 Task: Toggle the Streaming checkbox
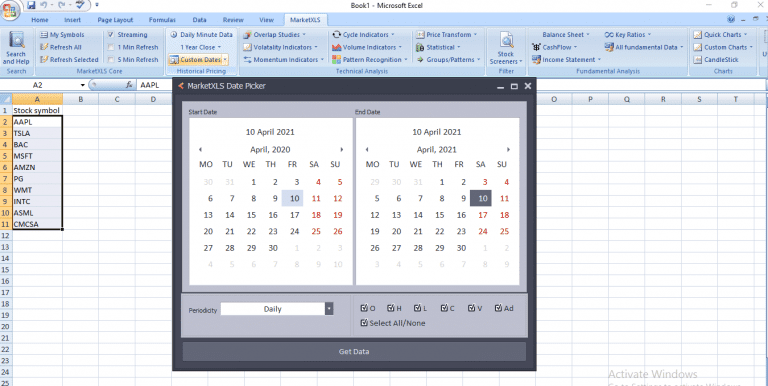pyautogui.click(x=111, y=35)
